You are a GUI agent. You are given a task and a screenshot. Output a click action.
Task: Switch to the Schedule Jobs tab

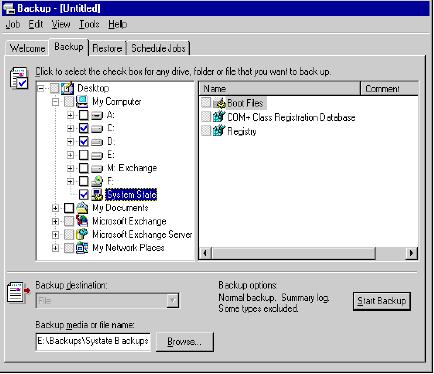pyautogui.click(x=158, y=48)
